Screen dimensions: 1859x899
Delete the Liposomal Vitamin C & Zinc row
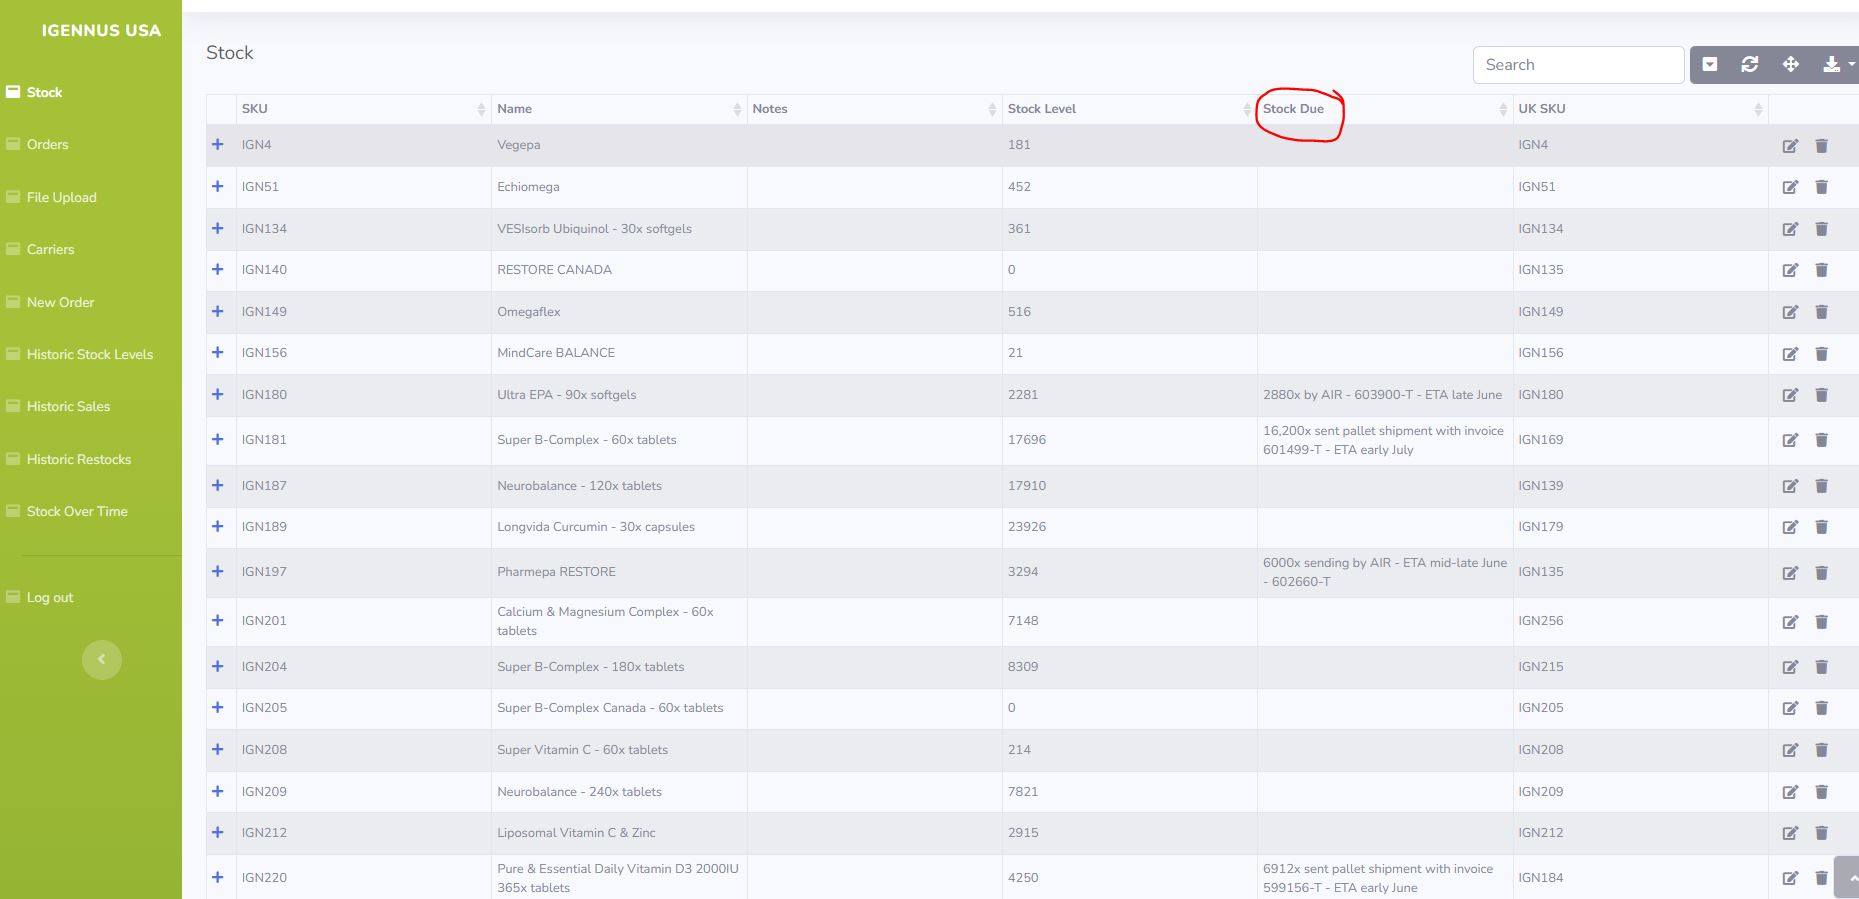click(x=1821, y=833)
